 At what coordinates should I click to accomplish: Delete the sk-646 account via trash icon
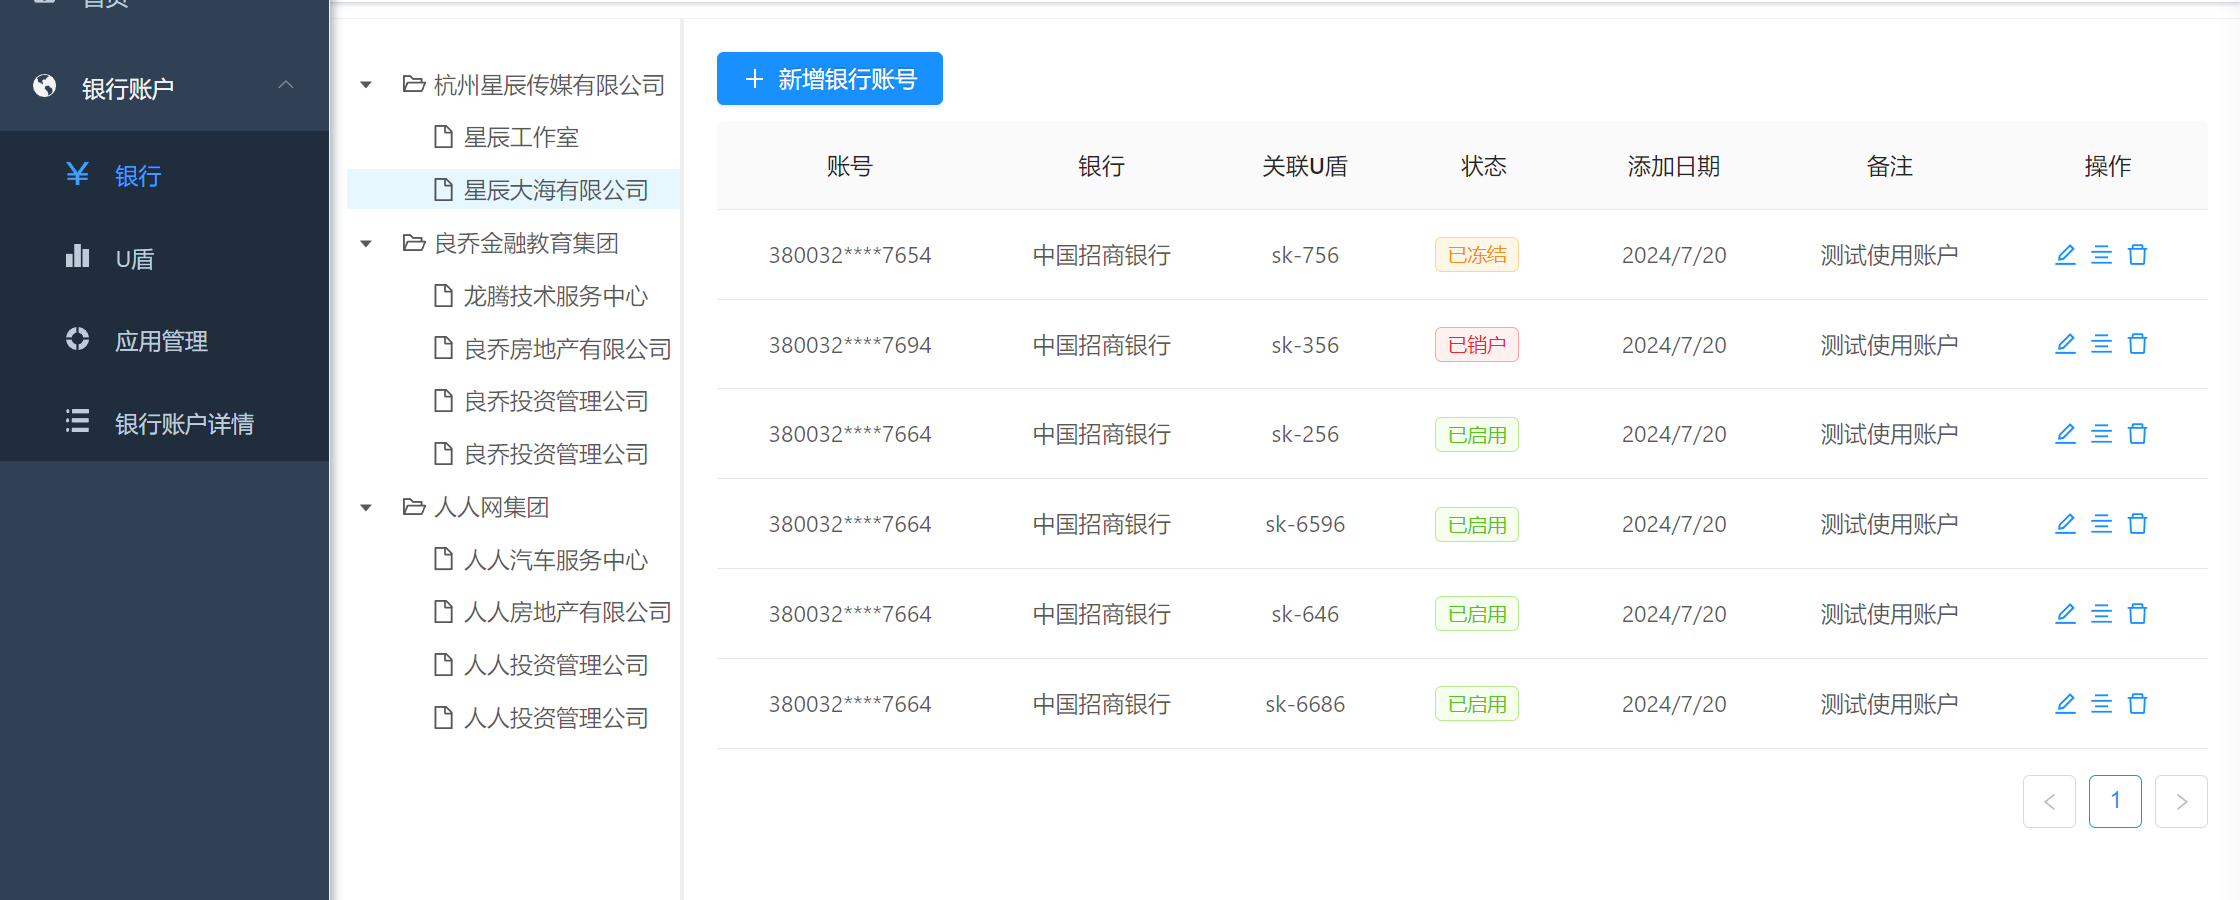coord(2137,614)
